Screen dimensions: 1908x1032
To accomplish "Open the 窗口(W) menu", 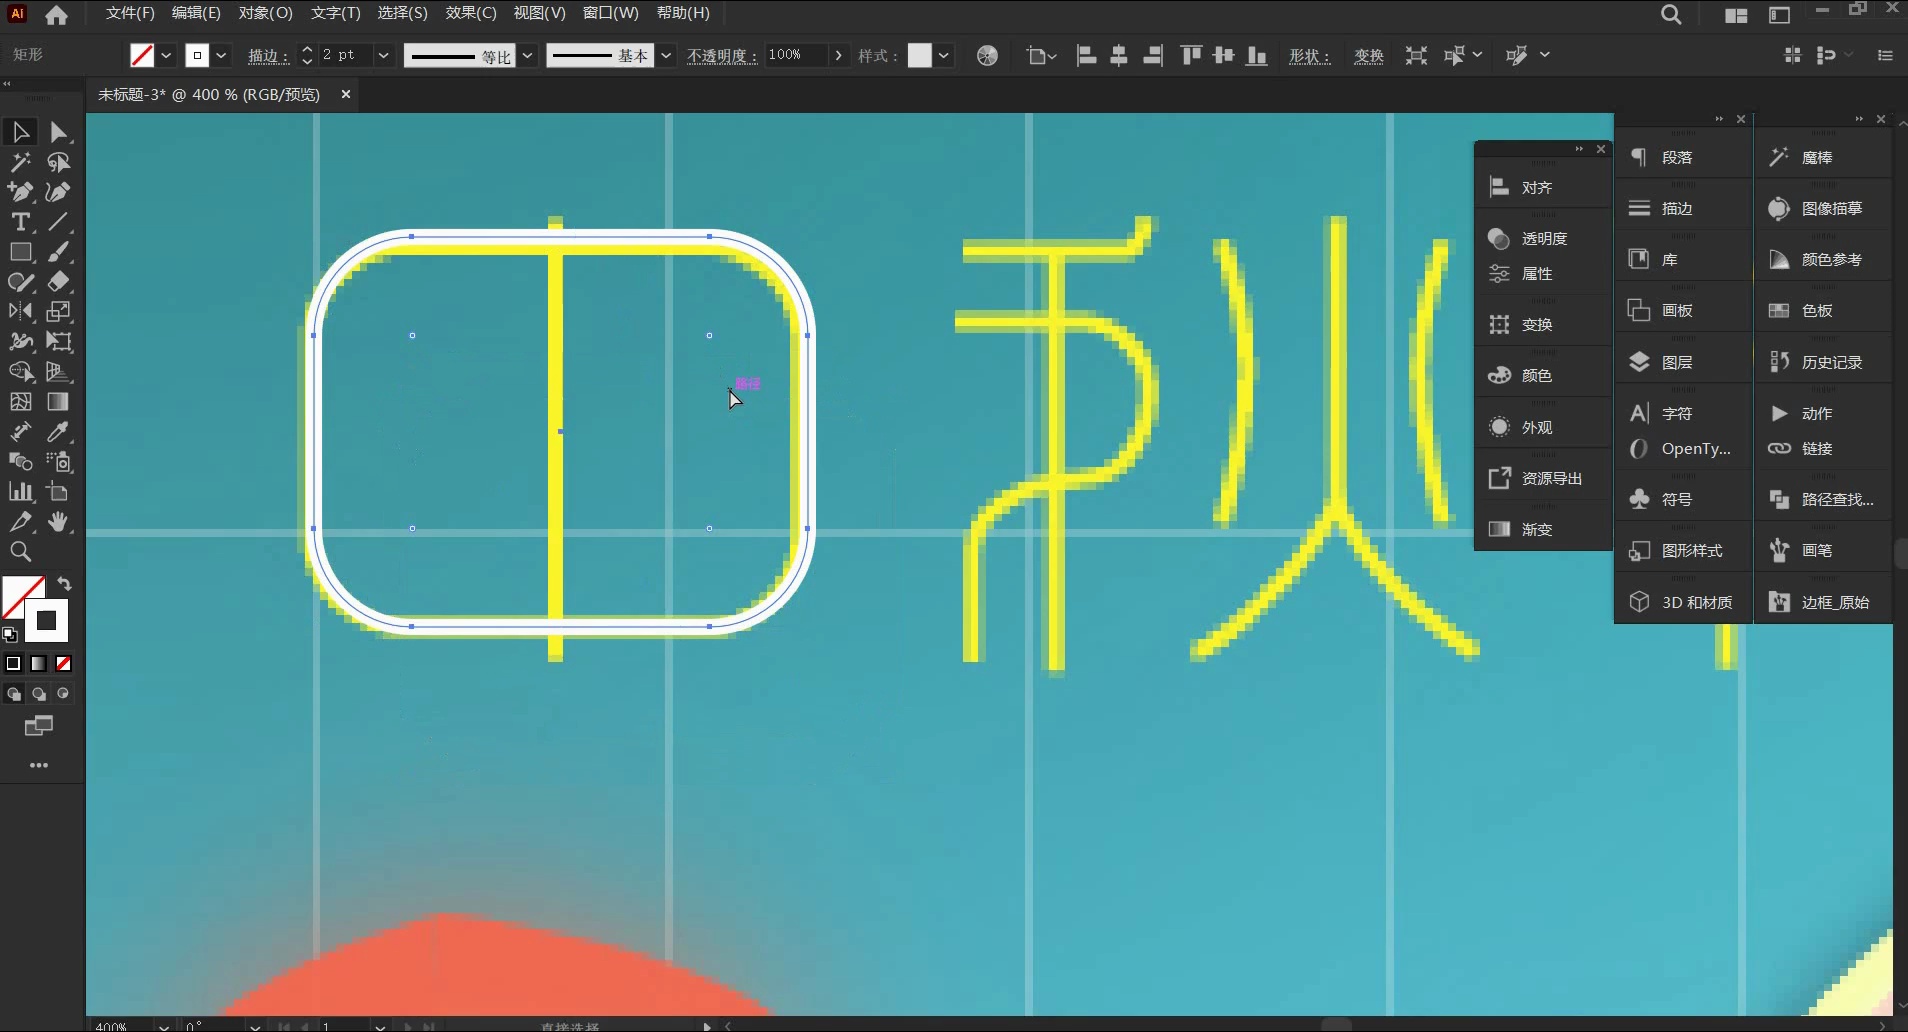I will 610,13.
